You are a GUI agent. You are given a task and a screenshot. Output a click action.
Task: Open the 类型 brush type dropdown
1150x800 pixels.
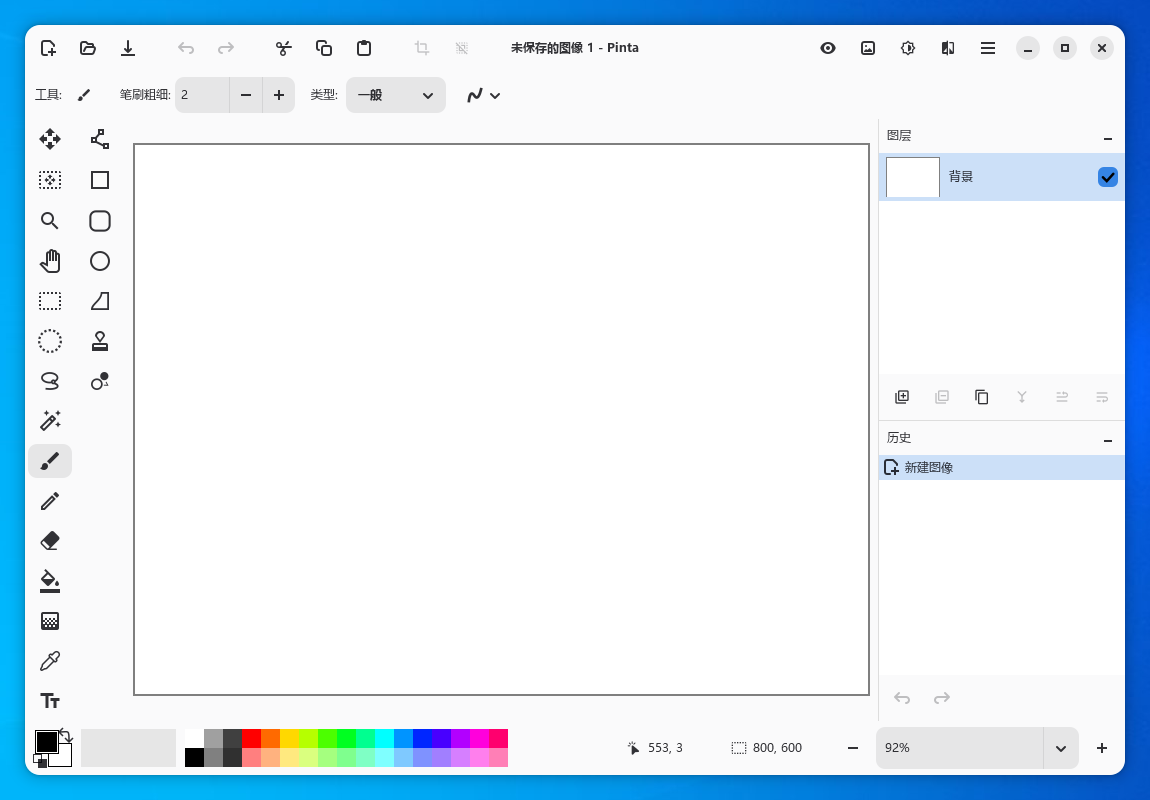point(396,95)
